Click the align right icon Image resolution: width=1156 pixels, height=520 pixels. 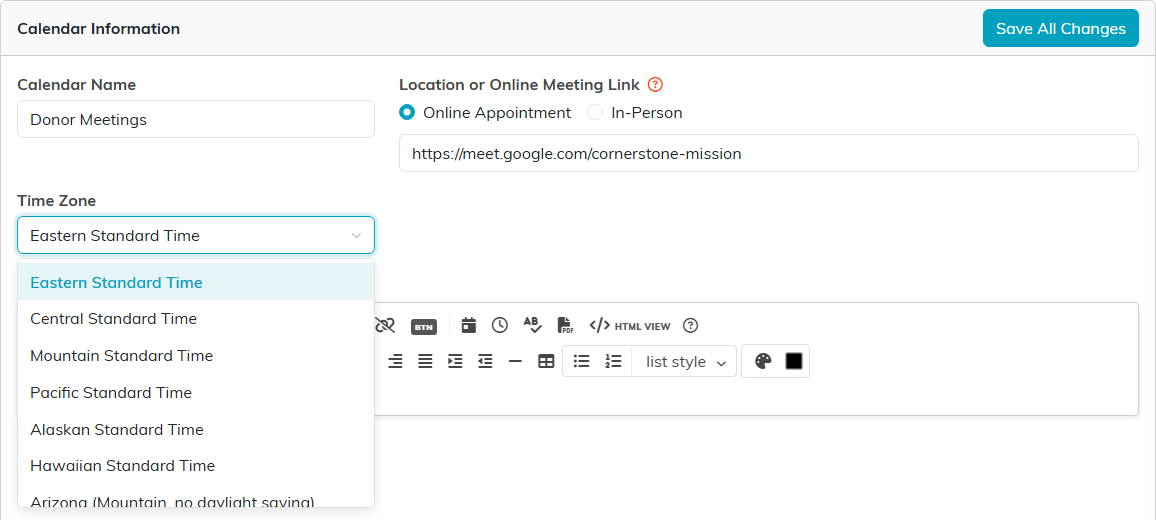coord(395,361)
